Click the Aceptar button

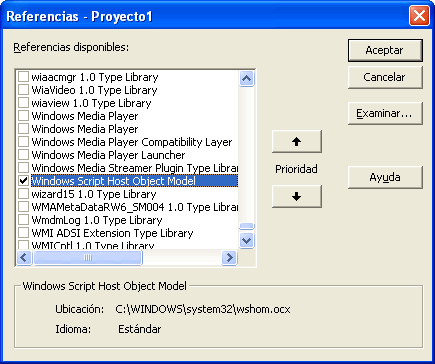point(385,50)
